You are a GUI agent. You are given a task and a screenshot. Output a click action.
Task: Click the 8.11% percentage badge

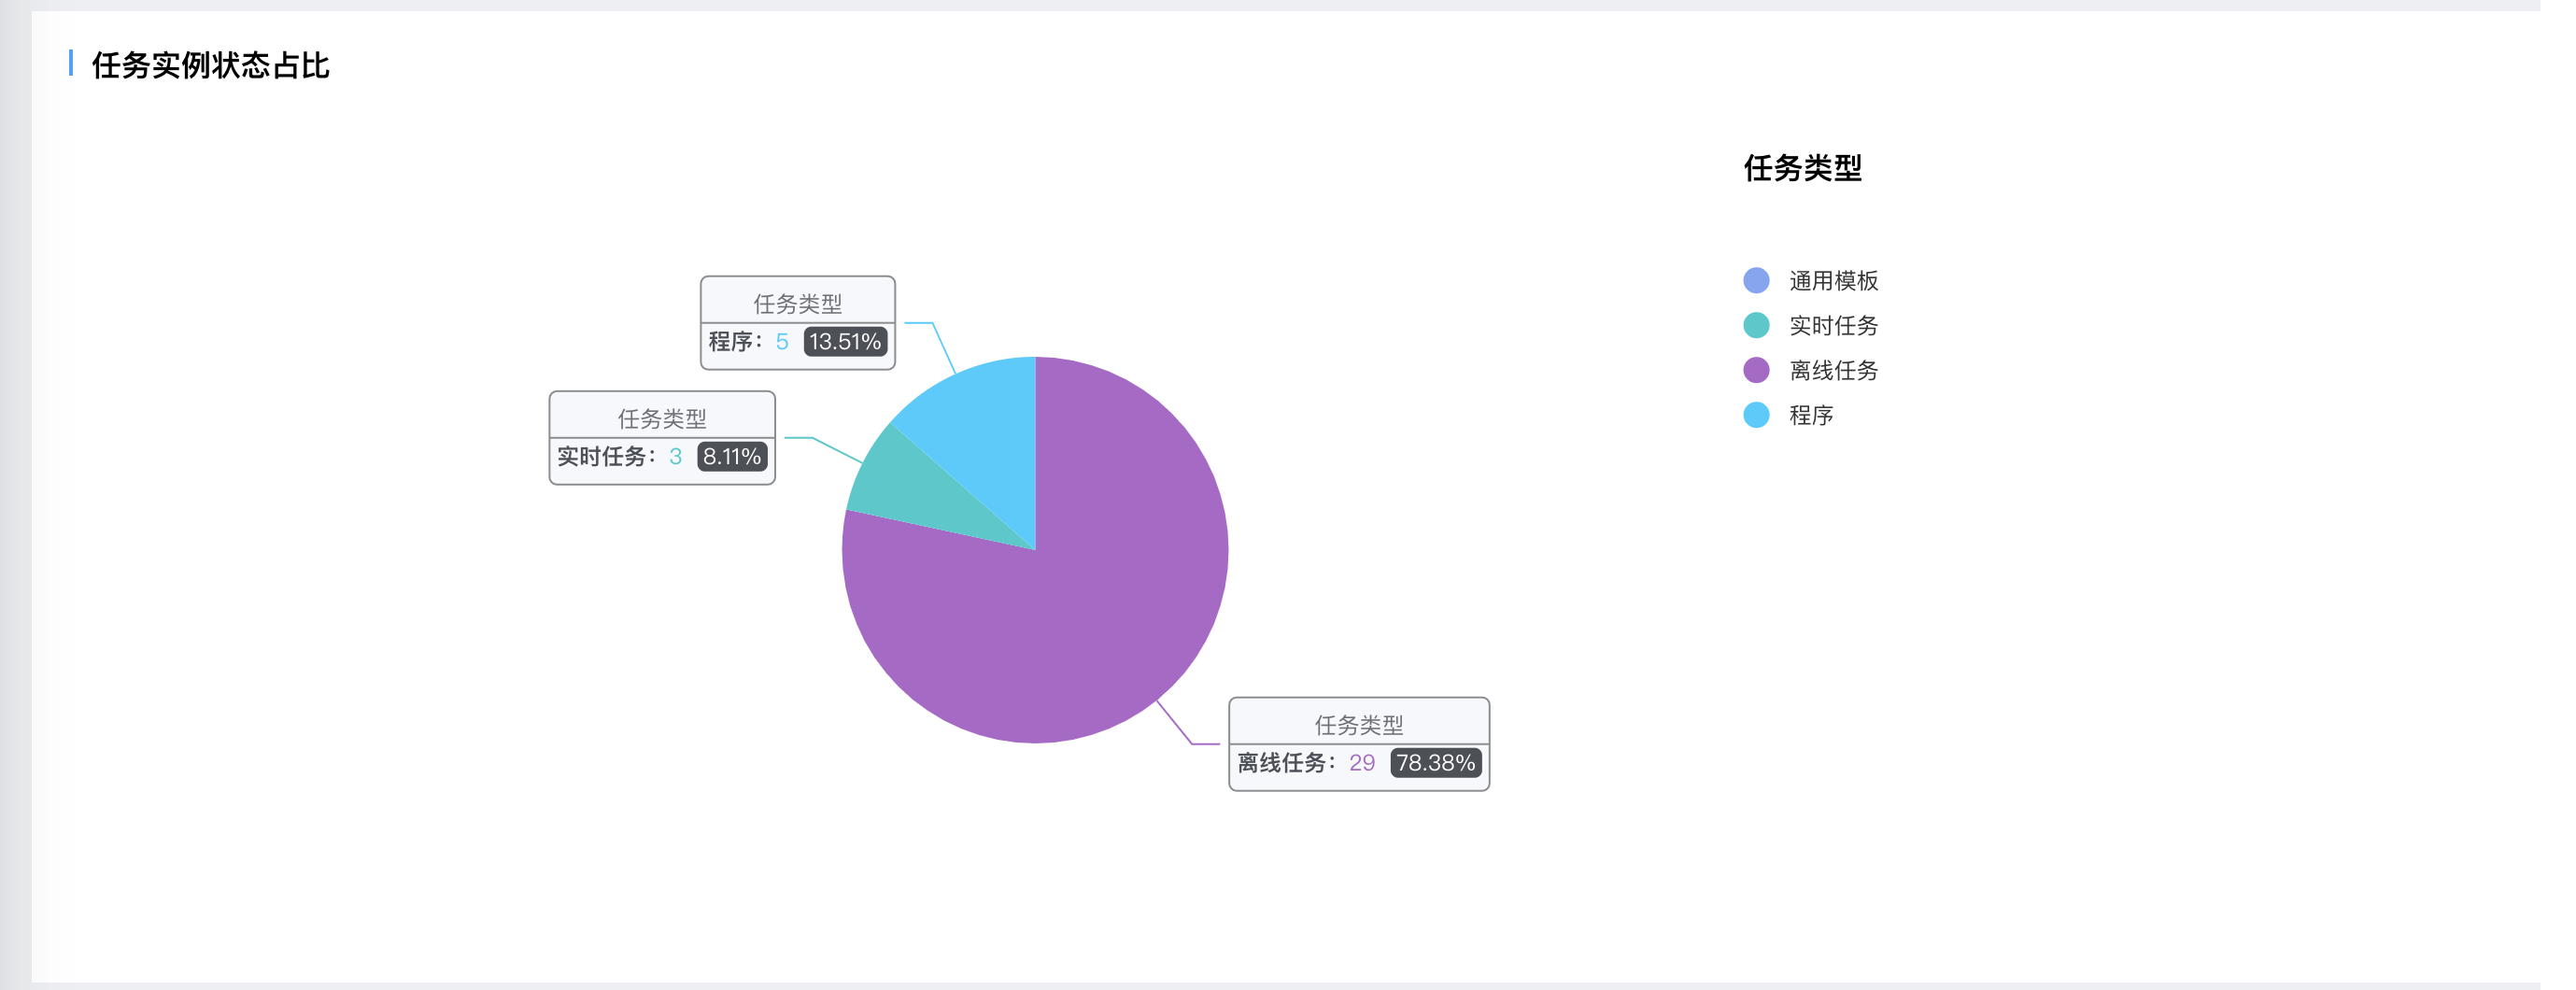(732, 457)
